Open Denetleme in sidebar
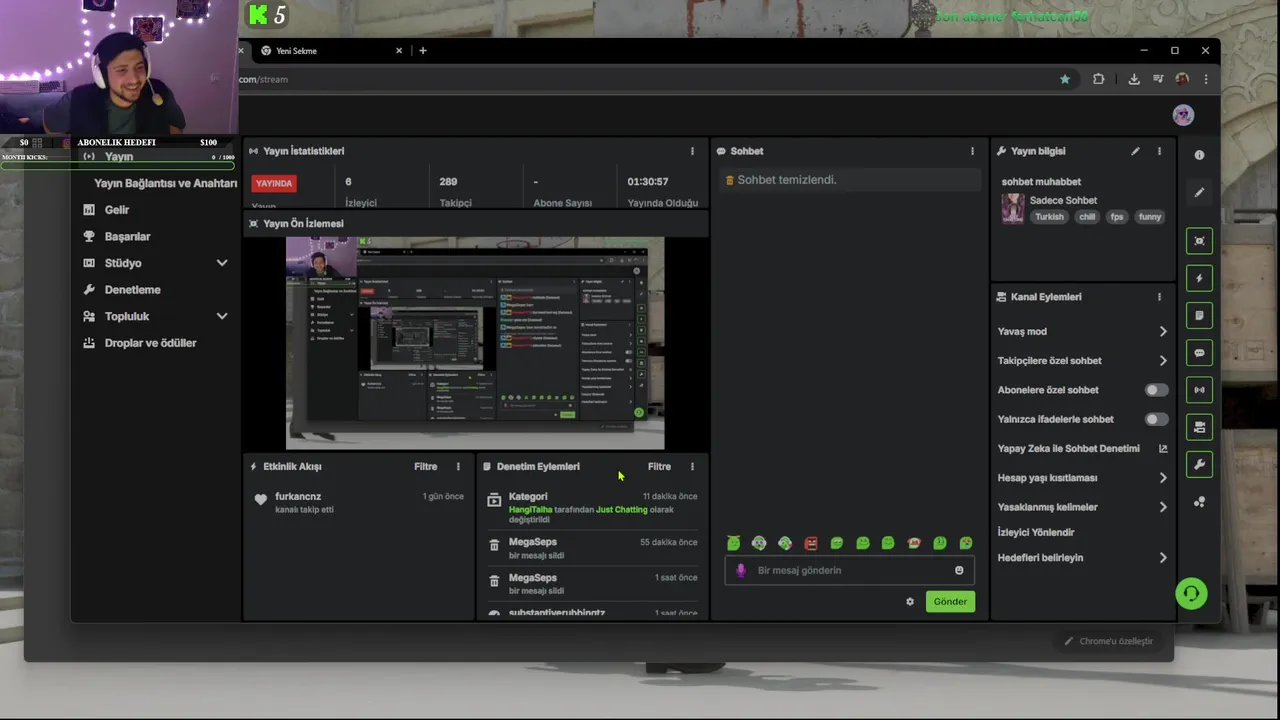The height and width of the screenshot is (720, 1280). [132, 290]
